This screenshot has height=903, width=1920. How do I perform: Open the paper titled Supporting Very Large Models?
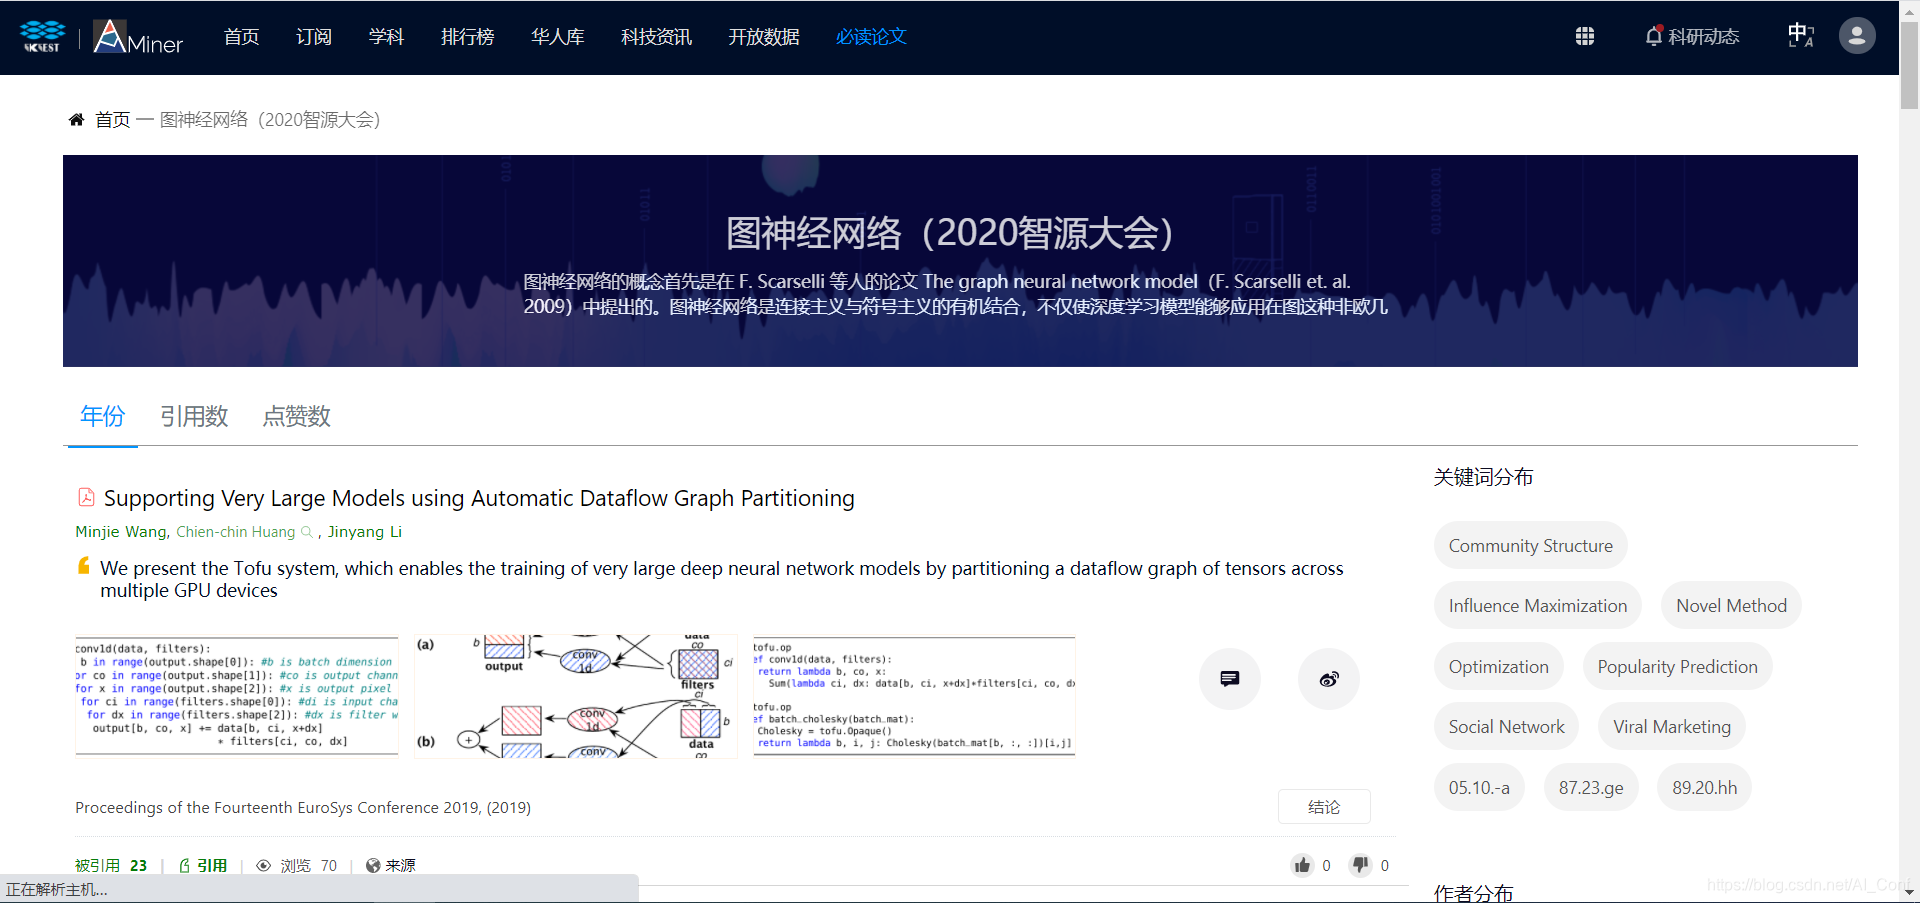pyautogui.click(x=478, y=497)
